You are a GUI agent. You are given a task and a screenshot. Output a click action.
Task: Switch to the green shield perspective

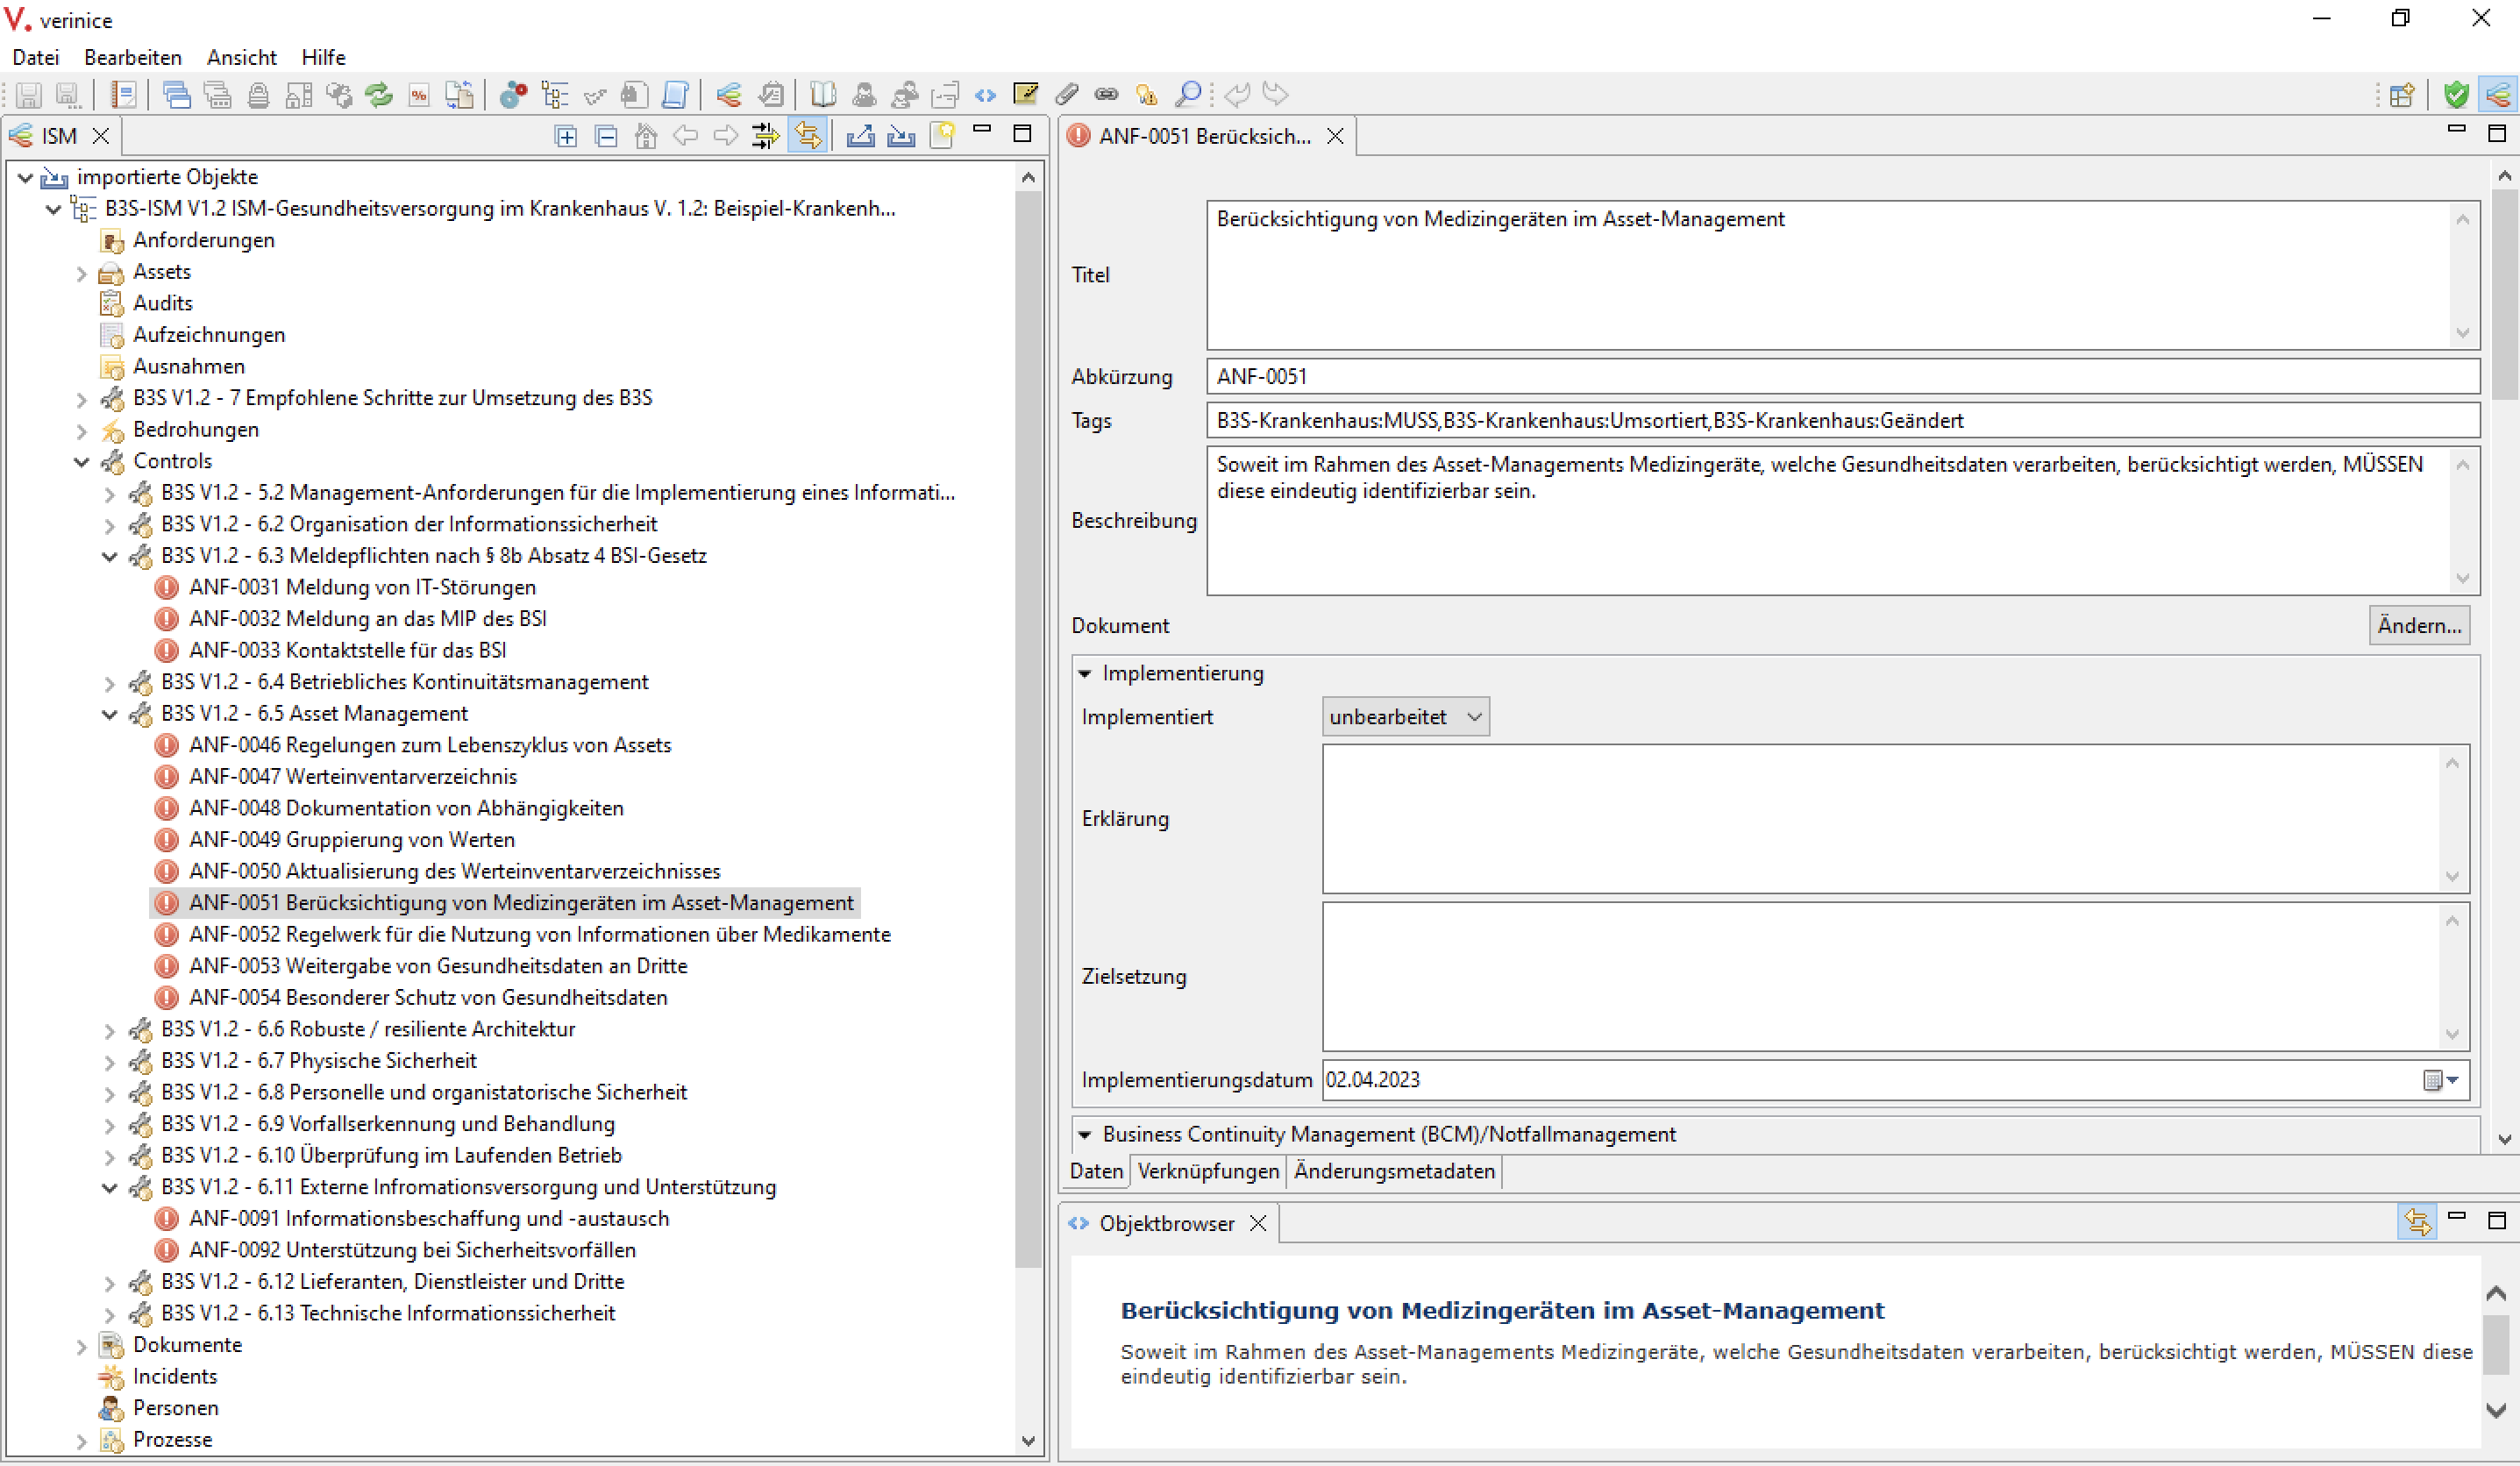click(2456, 95)
